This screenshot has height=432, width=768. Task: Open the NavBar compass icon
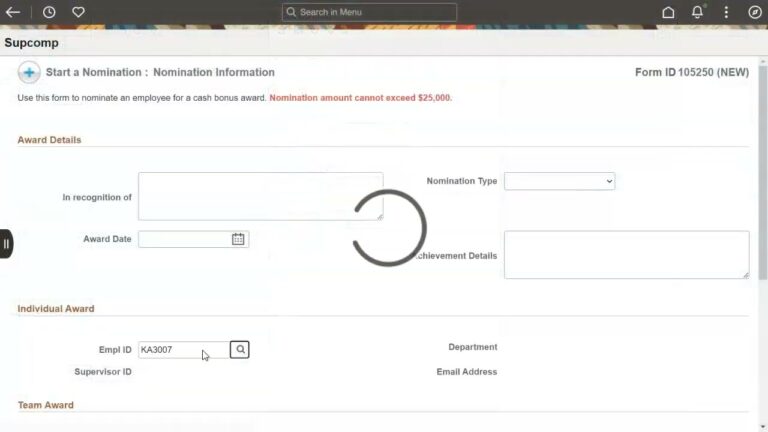click(755, 12)
